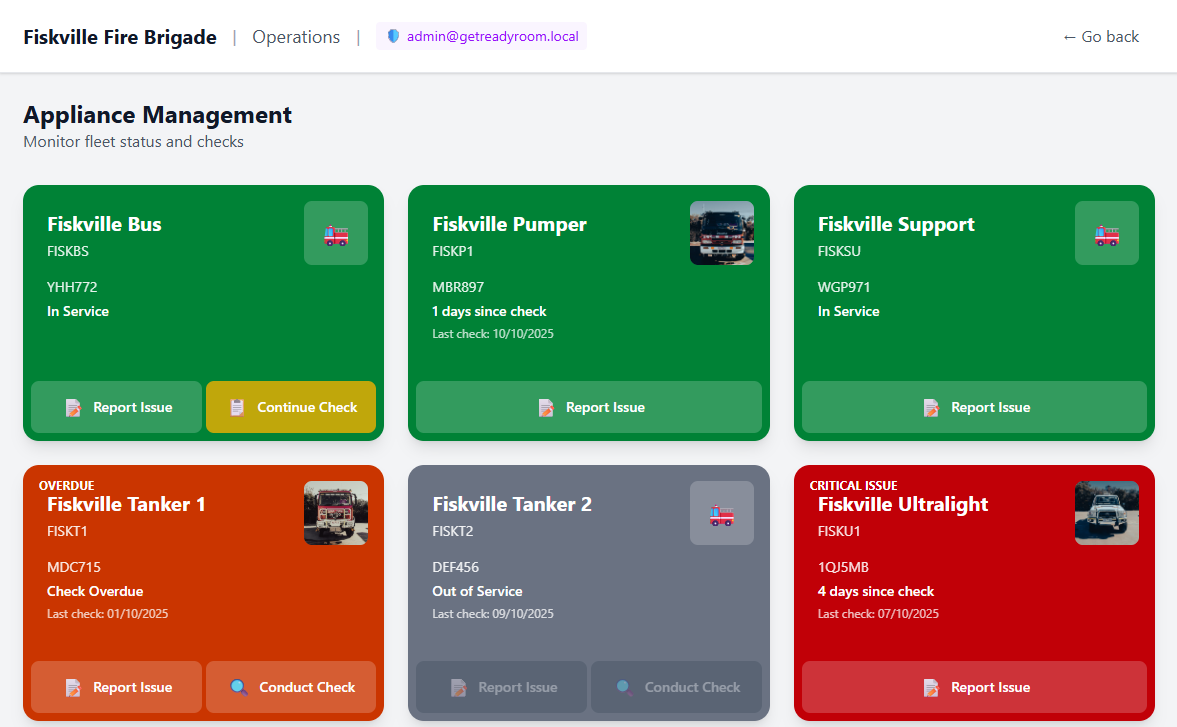Open the Fiskville Ultralight vehicle photo
Screen dimensions: 1177x727
(x=1106, y=513)
